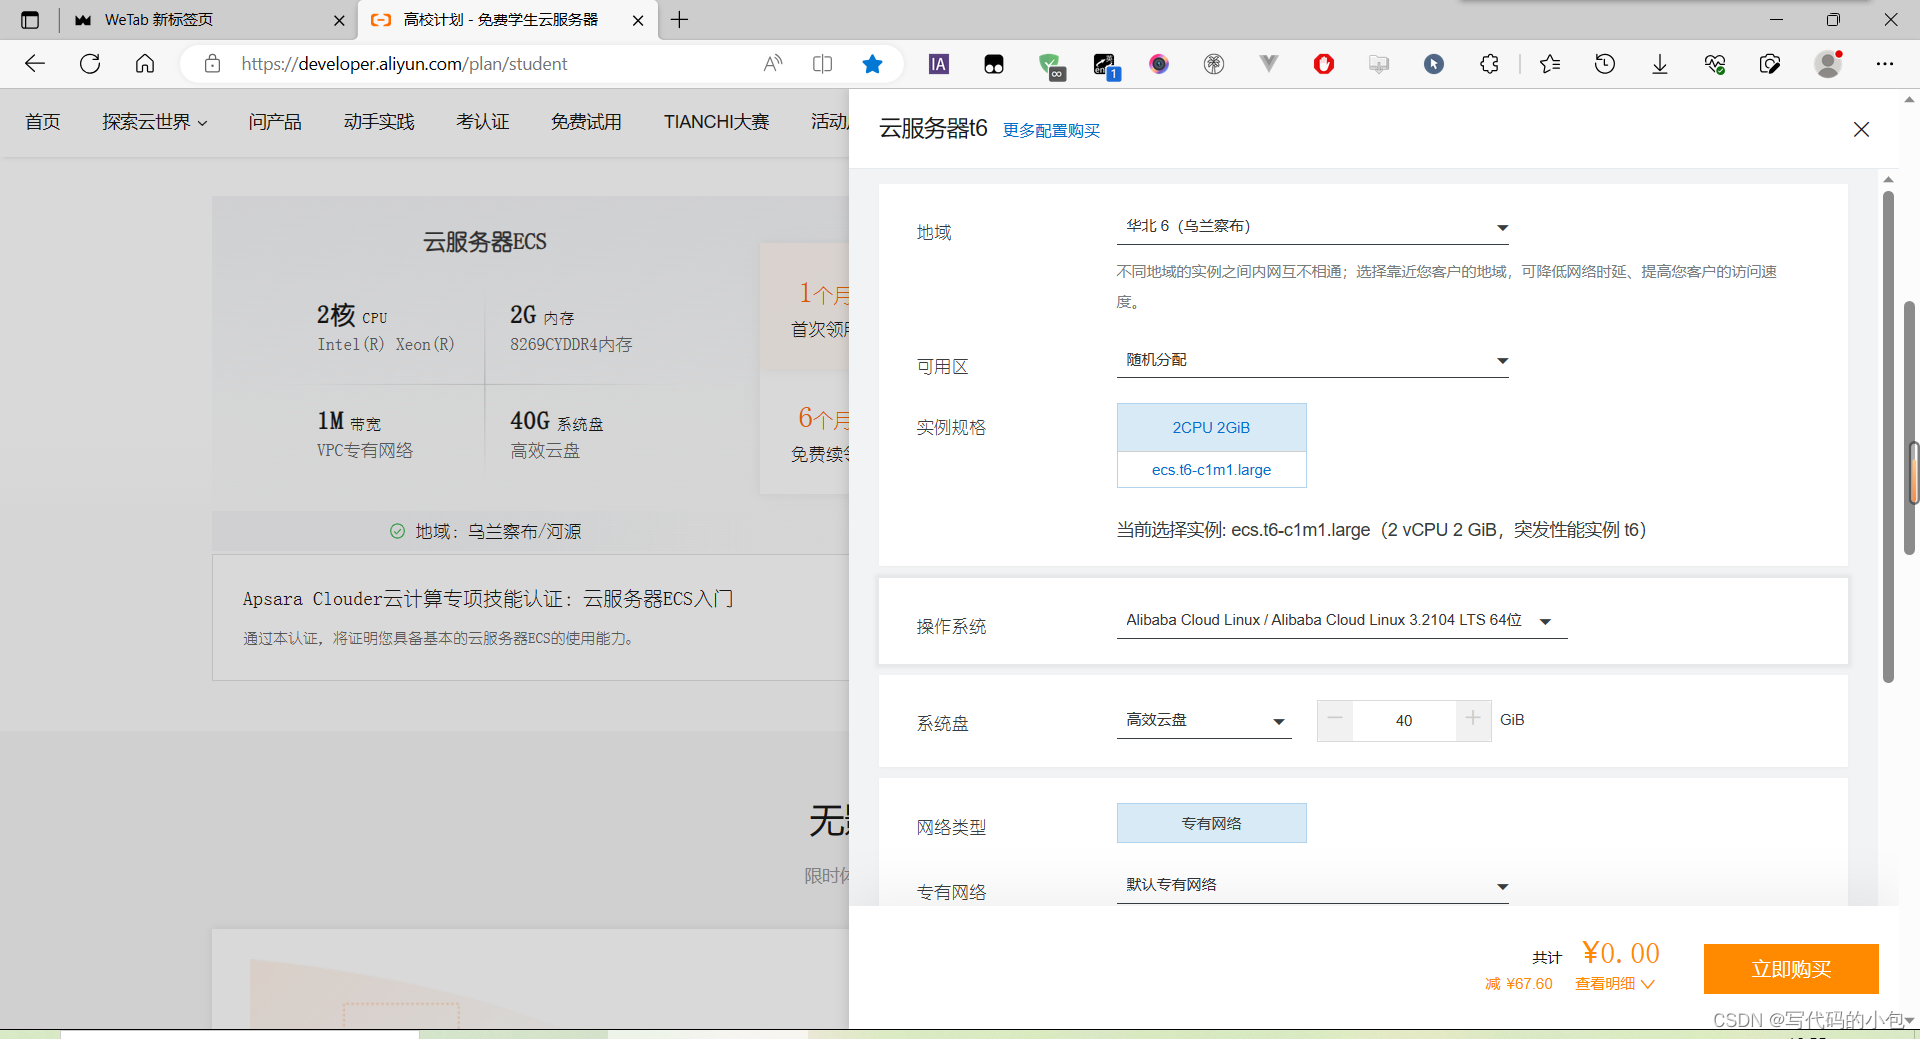Open the browser screenshot/collections icon
1920x1039 pixels.
point(1770,64)
